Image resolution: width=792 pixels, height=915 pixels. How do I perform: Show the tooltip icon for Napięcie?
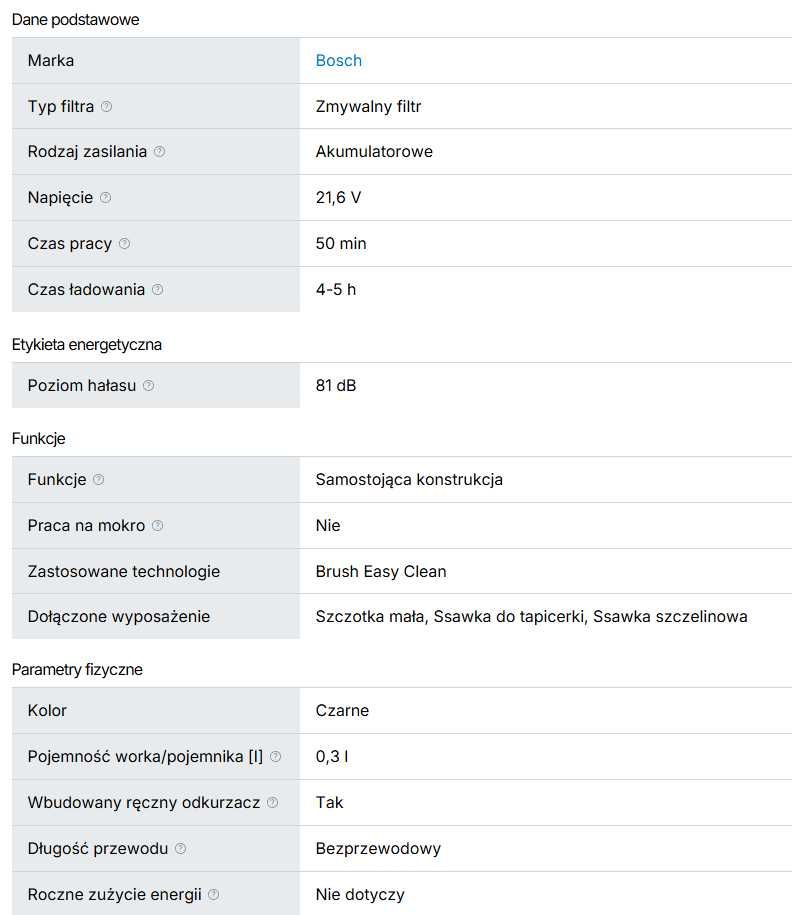click(x=105, y=197)
